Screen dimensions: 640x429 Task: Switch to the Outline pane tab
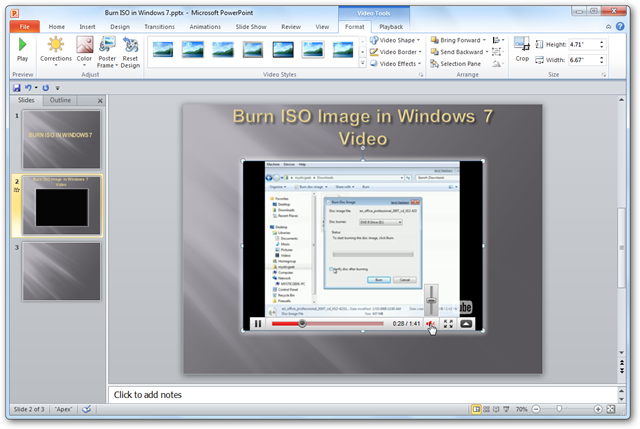click(x=60, y=100)
